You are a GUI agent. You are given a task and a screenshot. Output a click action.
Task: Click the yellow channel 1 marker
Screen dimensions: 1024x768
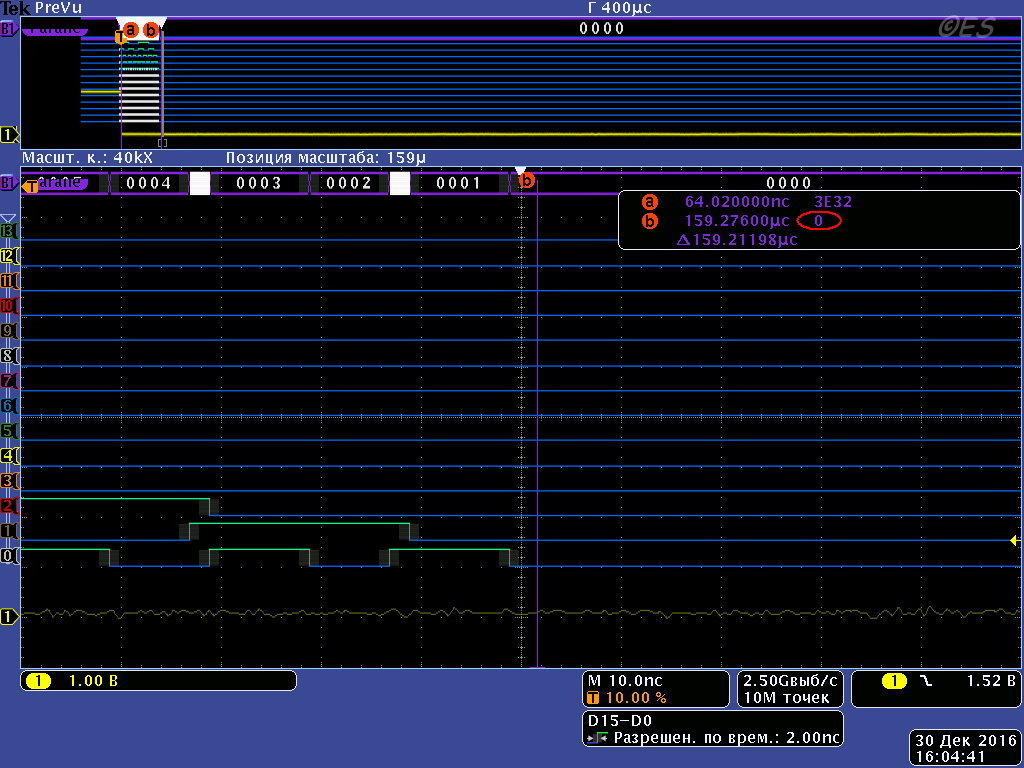pyautogui.click(x=9, y=617)
